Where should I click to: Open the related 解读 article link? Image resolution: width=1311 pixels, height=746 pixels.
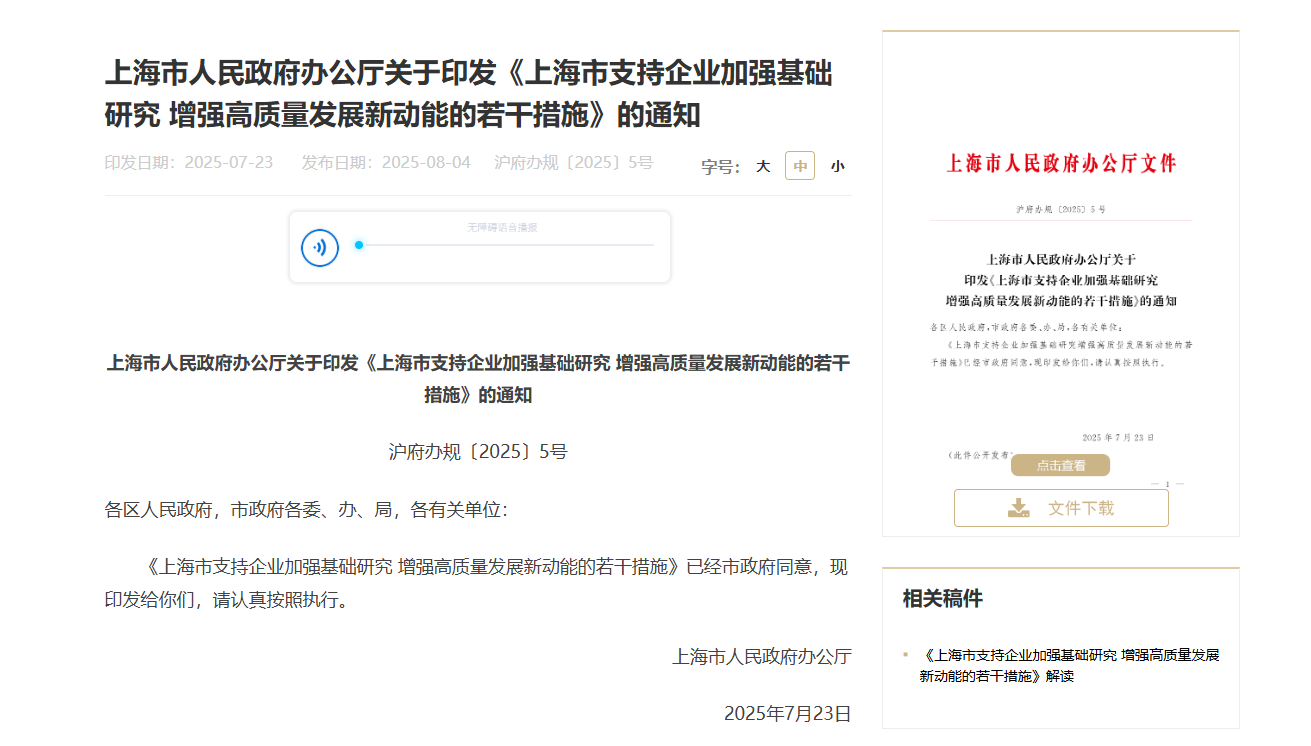[1069, 665]
